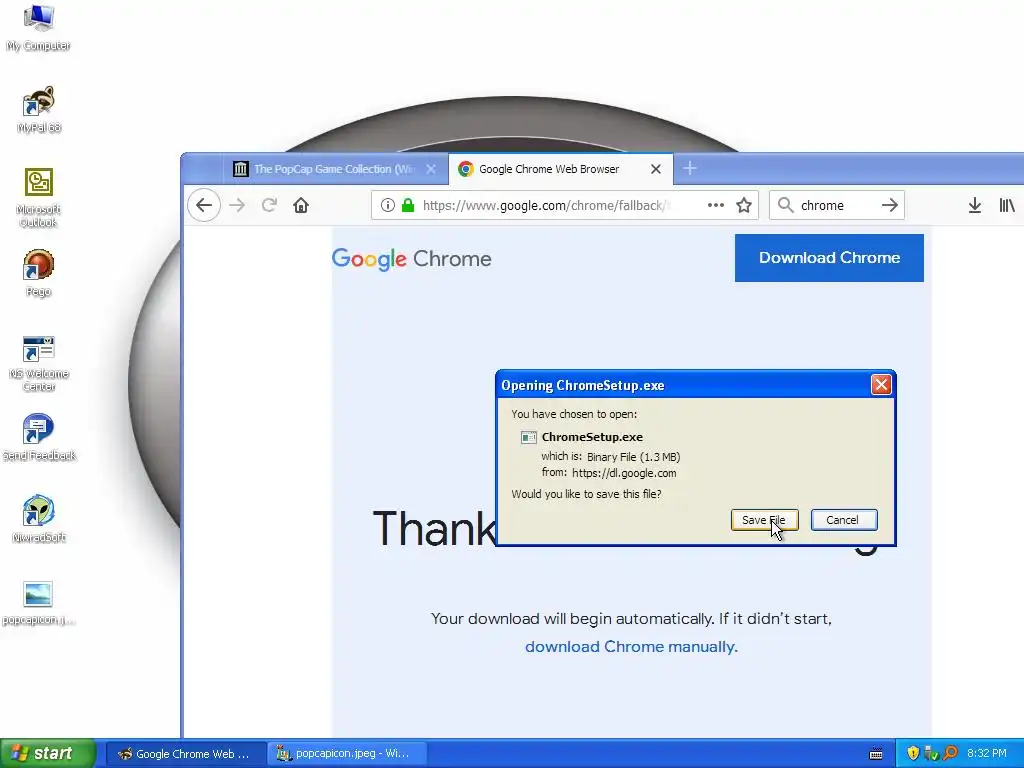Select popcapicon image file on desktop
The height and width of the screenshot is (768, 1024).
click(x=39, y=603)
